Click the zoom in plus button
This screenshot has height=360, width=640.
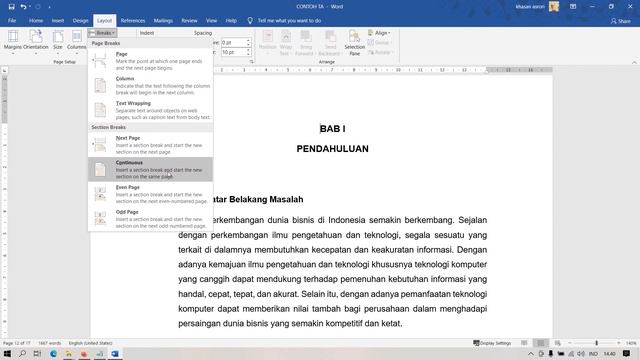click(x=619, y=343)
